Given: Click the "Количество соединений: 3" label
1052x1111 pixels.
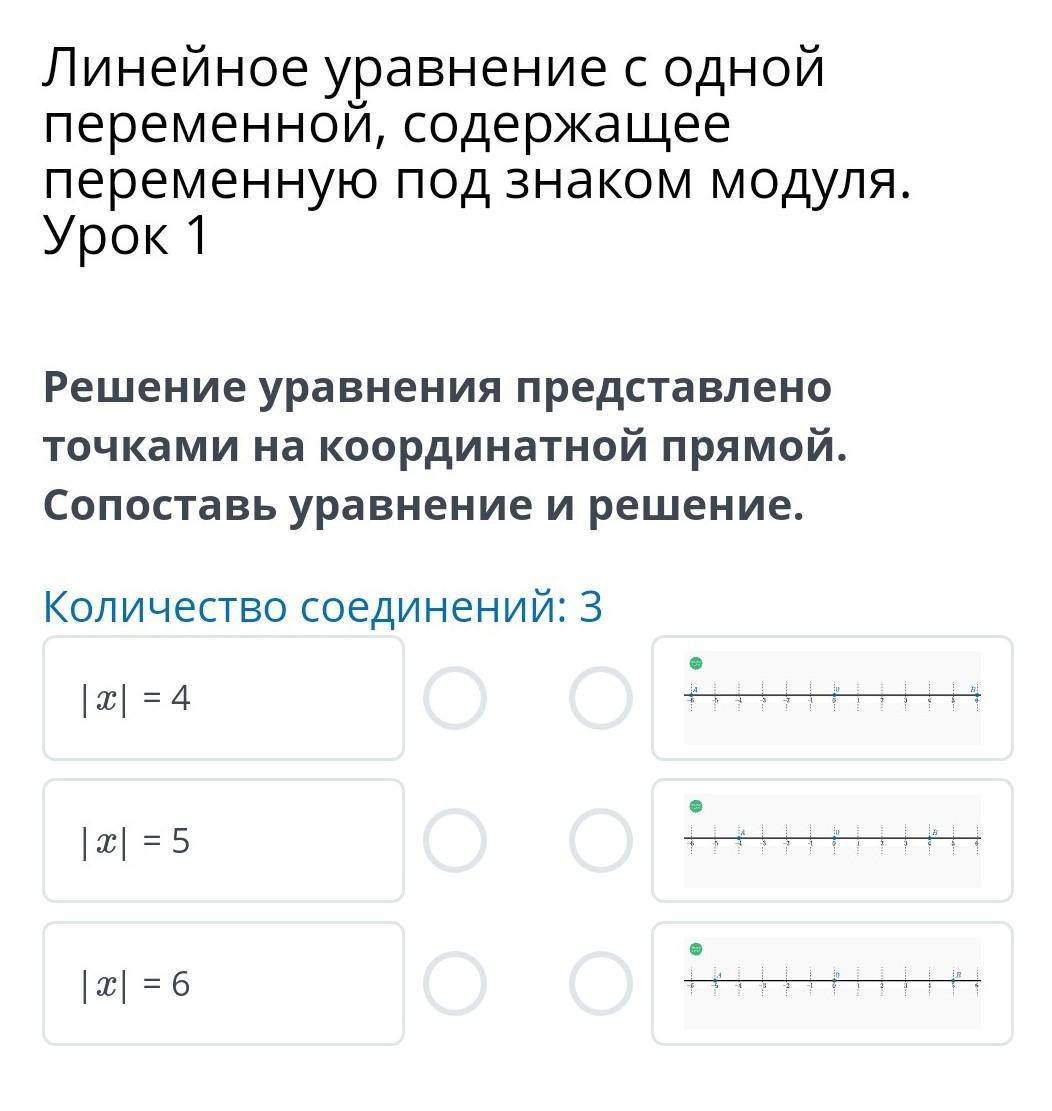Looking at the screenshot, I should click(x=323, y=607).
